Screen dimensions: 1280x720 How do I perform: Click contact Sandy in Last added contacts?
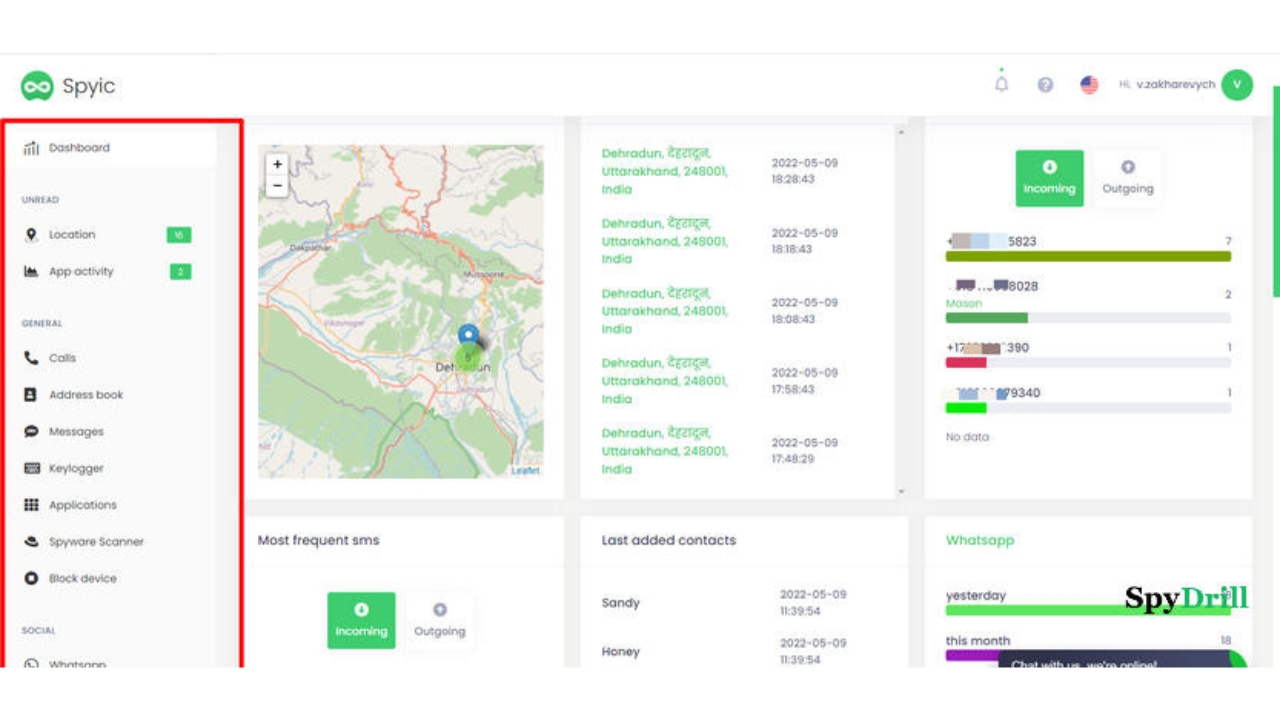[621, 603]
